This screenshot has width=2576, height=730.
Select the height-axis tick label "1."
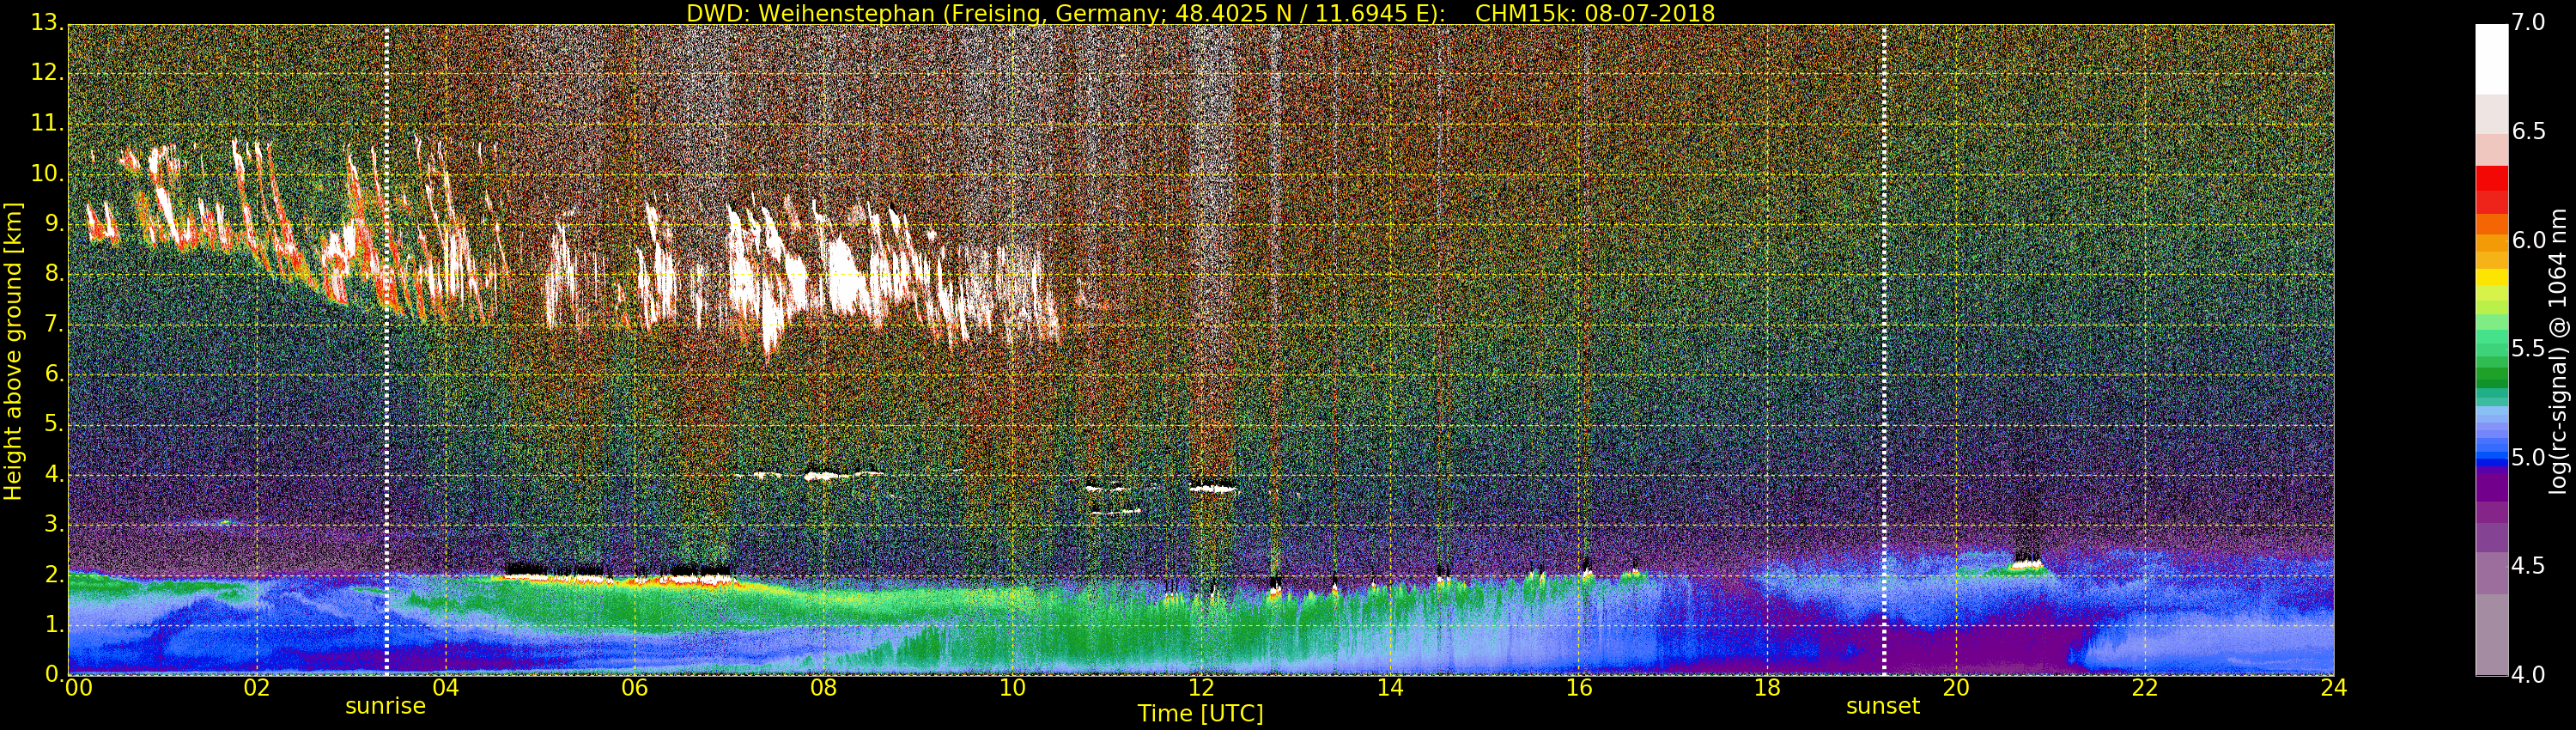click(55, 624)
